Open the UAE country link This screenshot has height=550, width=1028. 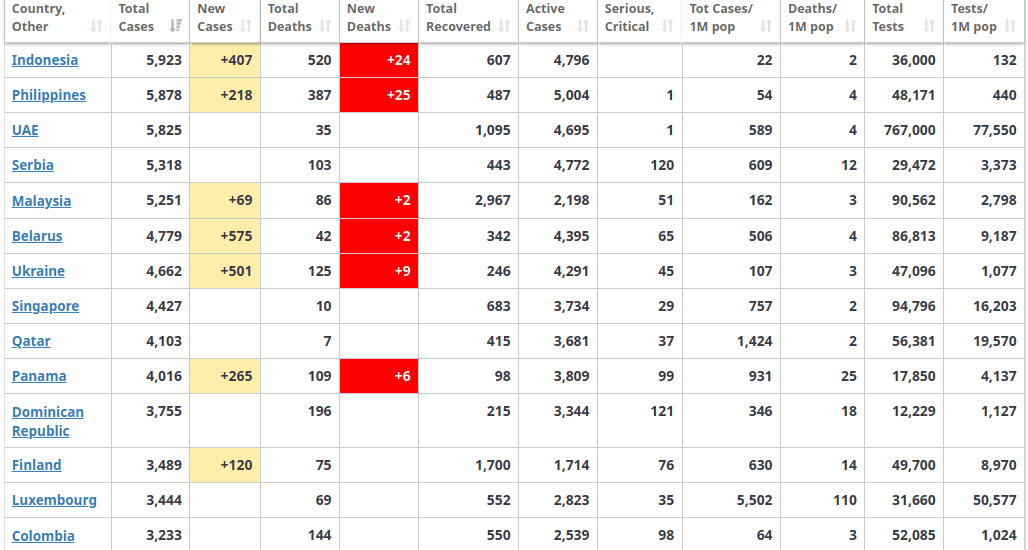pyautogui.click(x=25, y=130)
